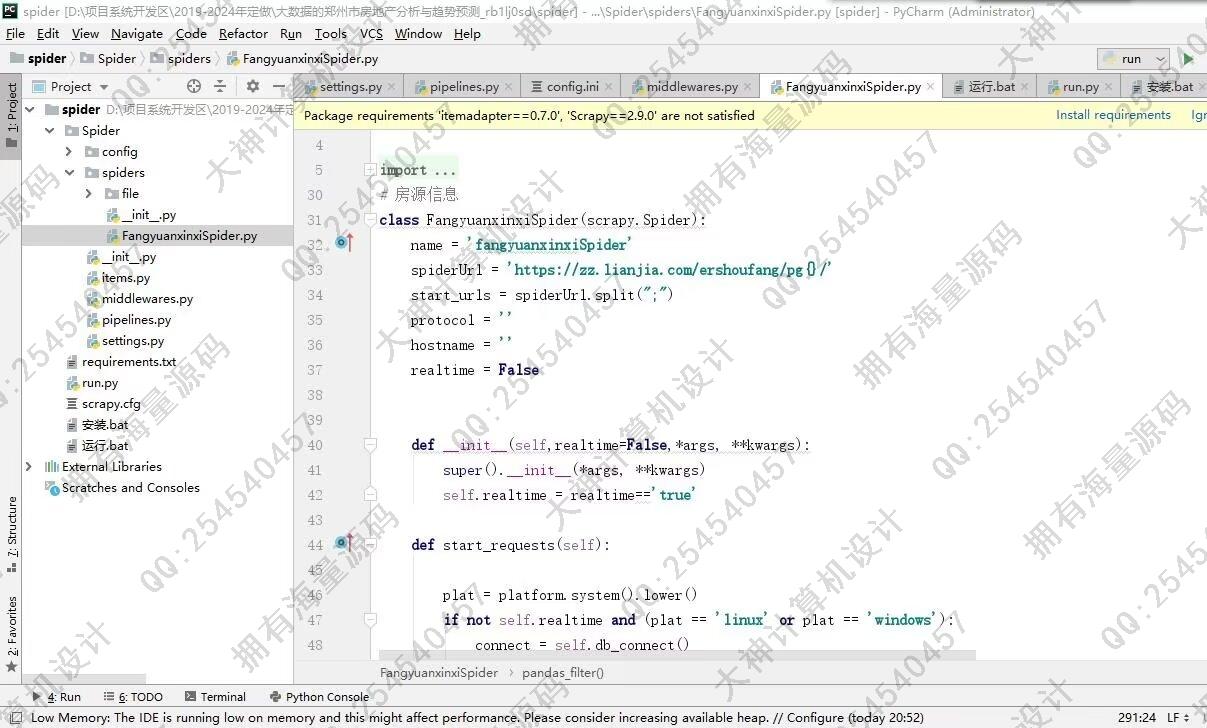Open the 7: Structure side tool window
Screen dimensions: 1207x728
point(11,534)
